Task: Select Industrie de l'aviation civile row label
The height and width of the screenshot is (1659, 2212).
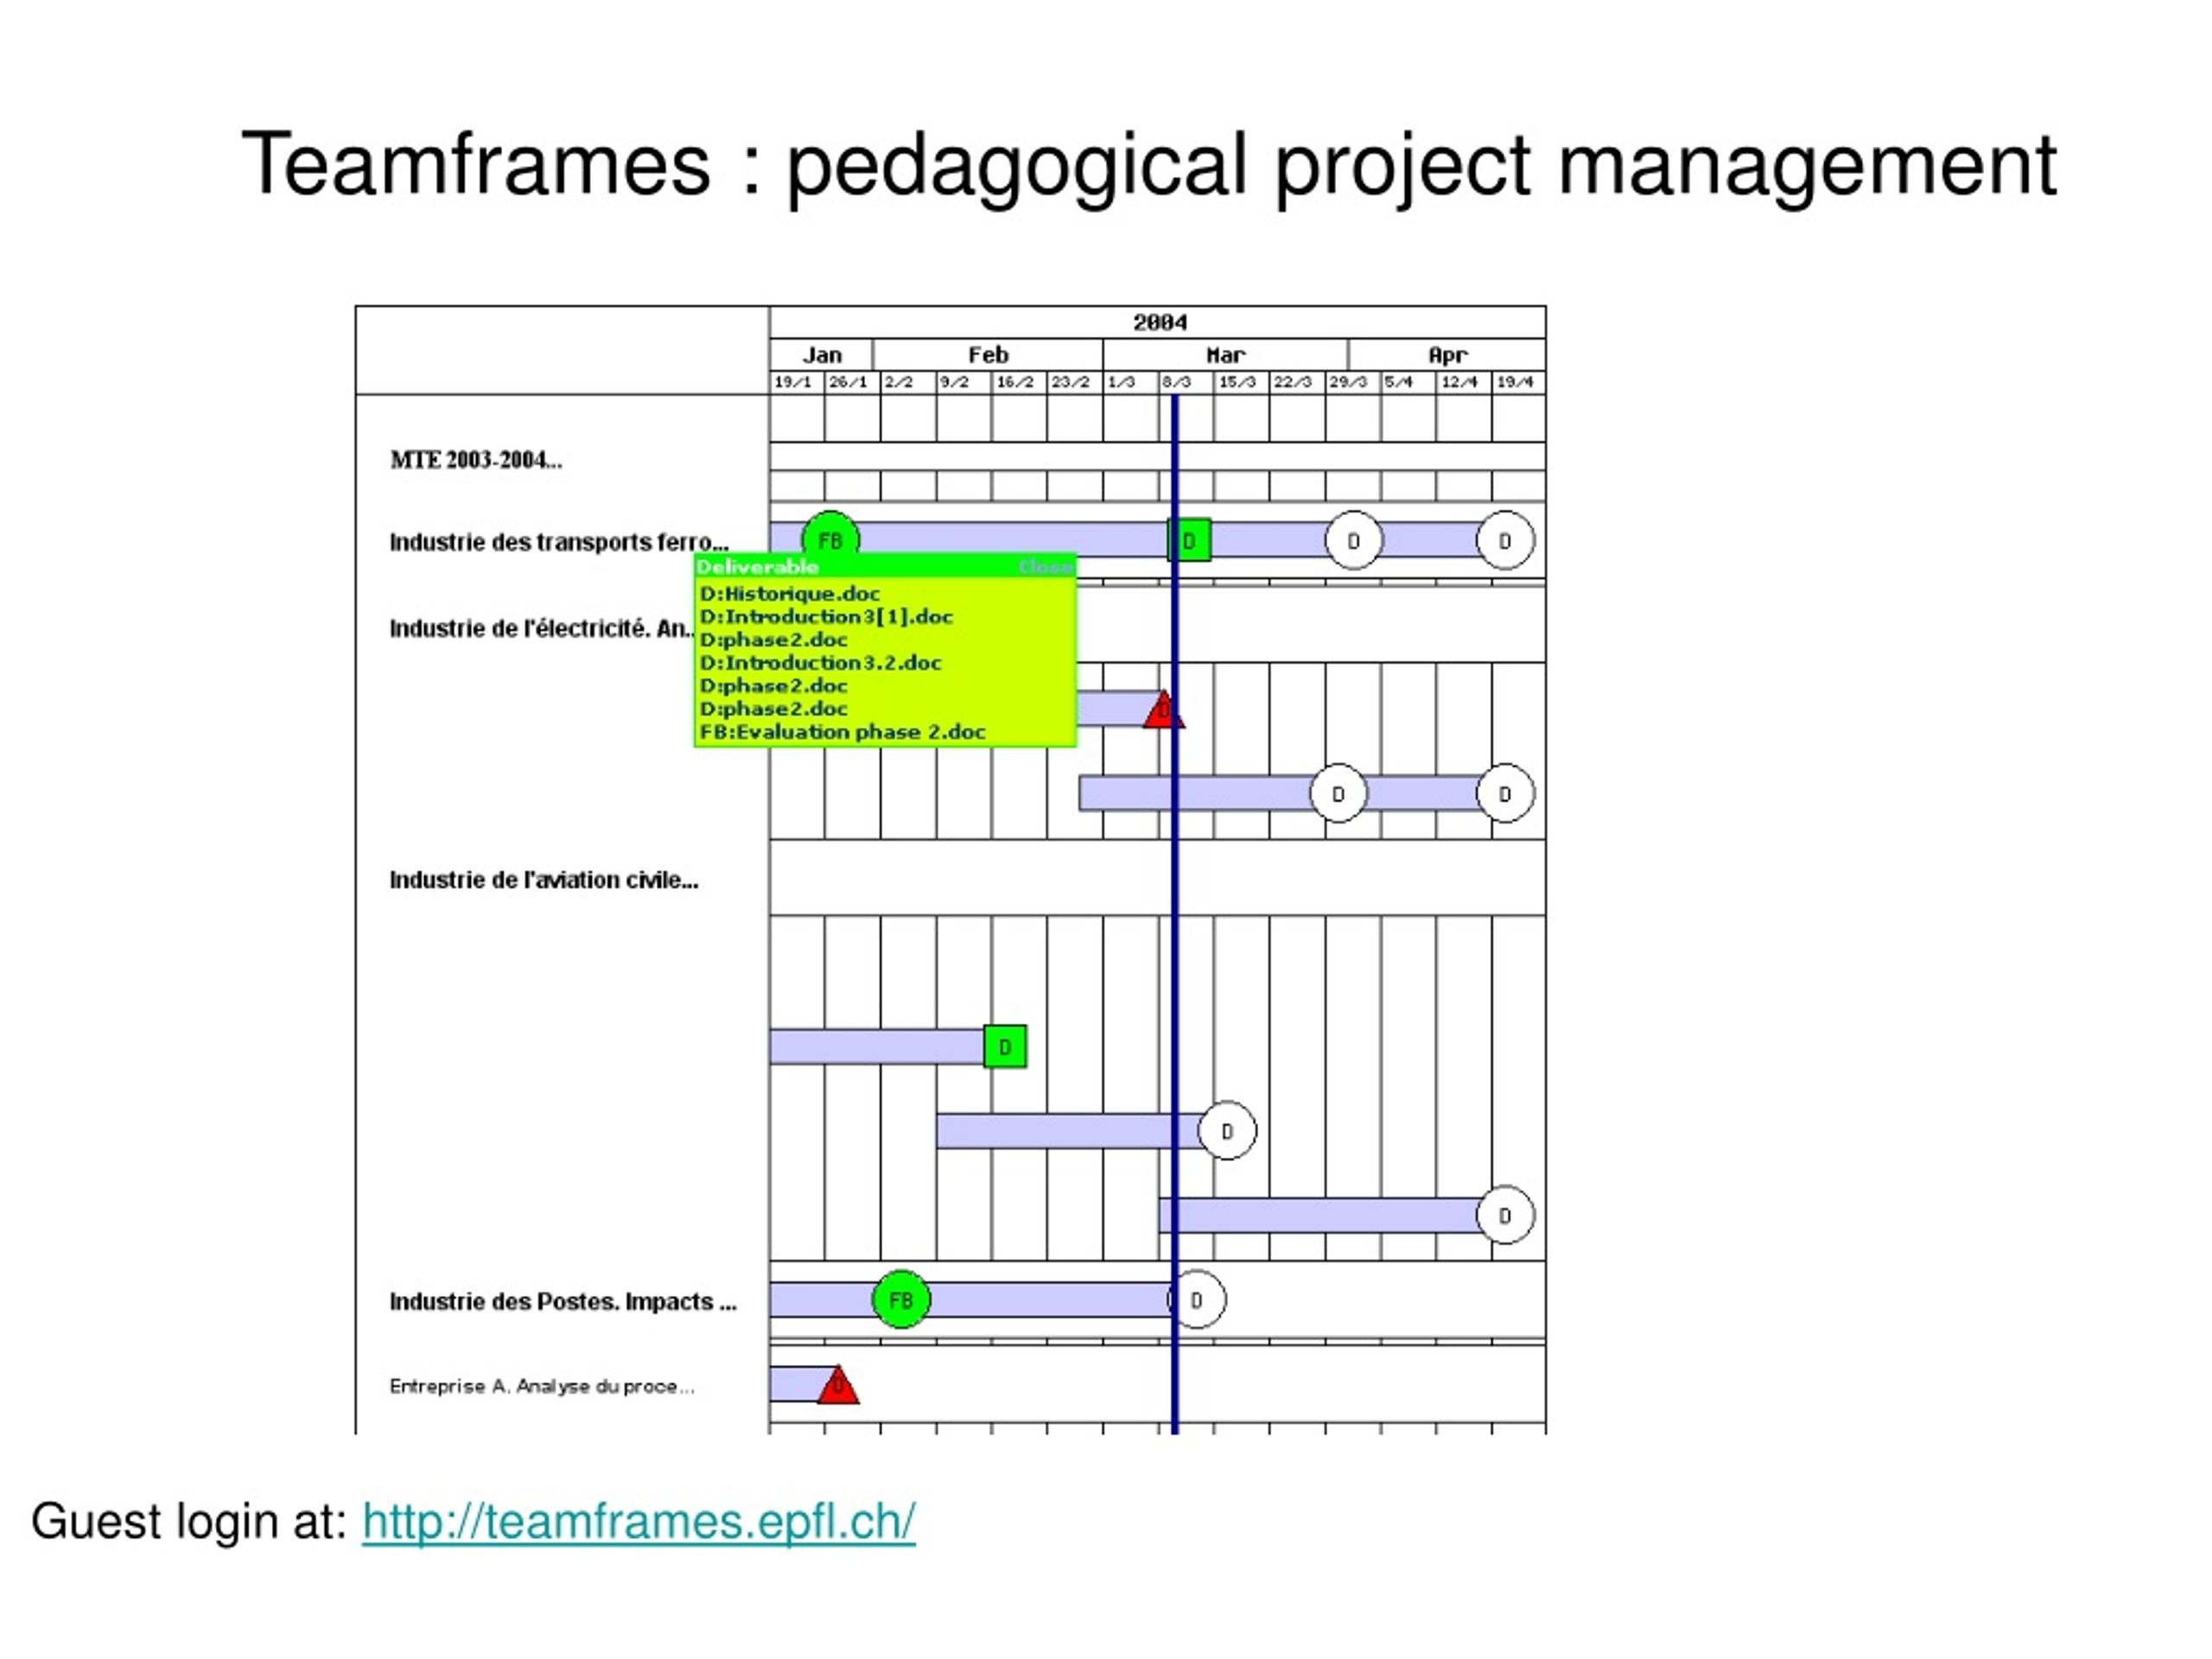Action: [x=543, y=880]
